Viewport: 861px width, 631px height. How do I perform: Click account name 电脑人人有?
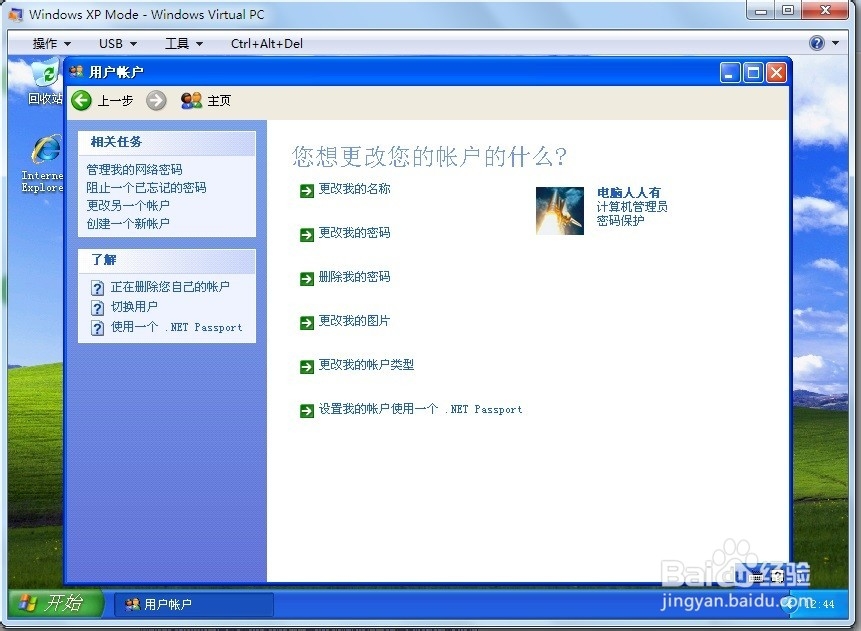pyautogui.click(x=629, y=193)
